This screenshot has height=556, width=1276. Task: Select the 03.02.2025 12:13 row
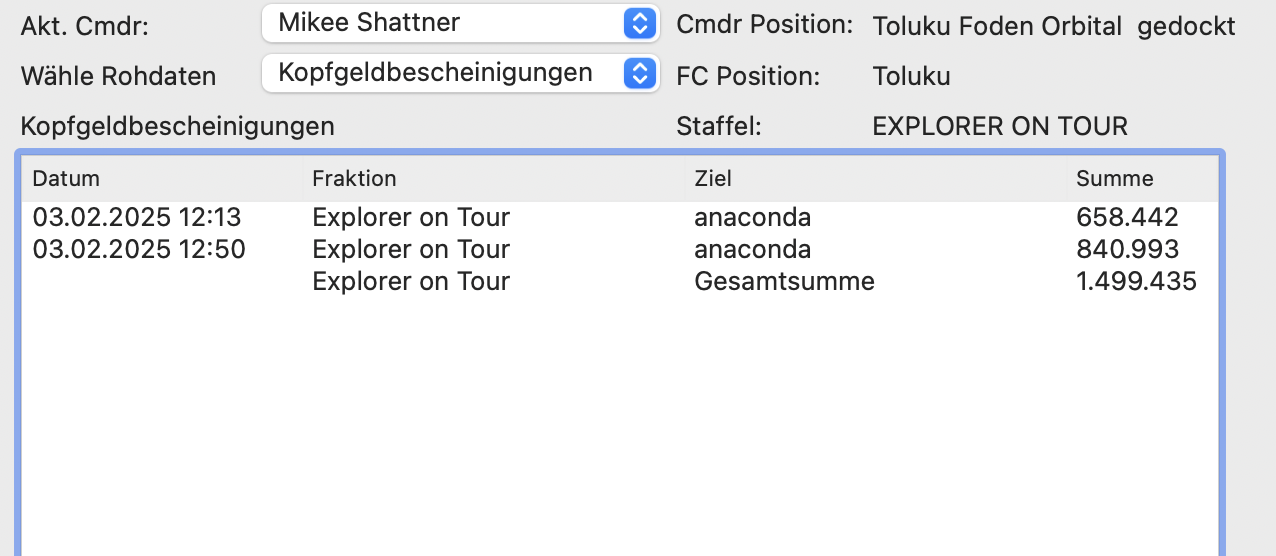pyautogui.click(x=137, y=217)
